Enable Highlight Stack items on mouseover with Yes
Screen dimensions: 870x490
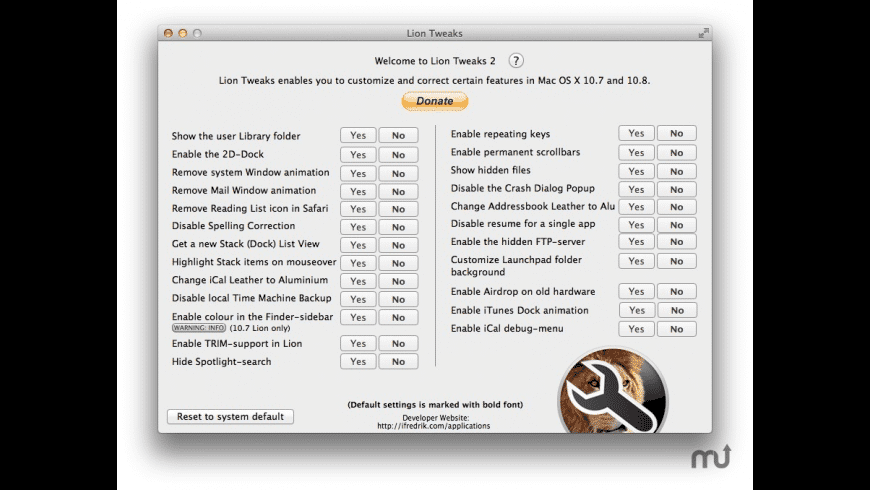tap(358, 263)
